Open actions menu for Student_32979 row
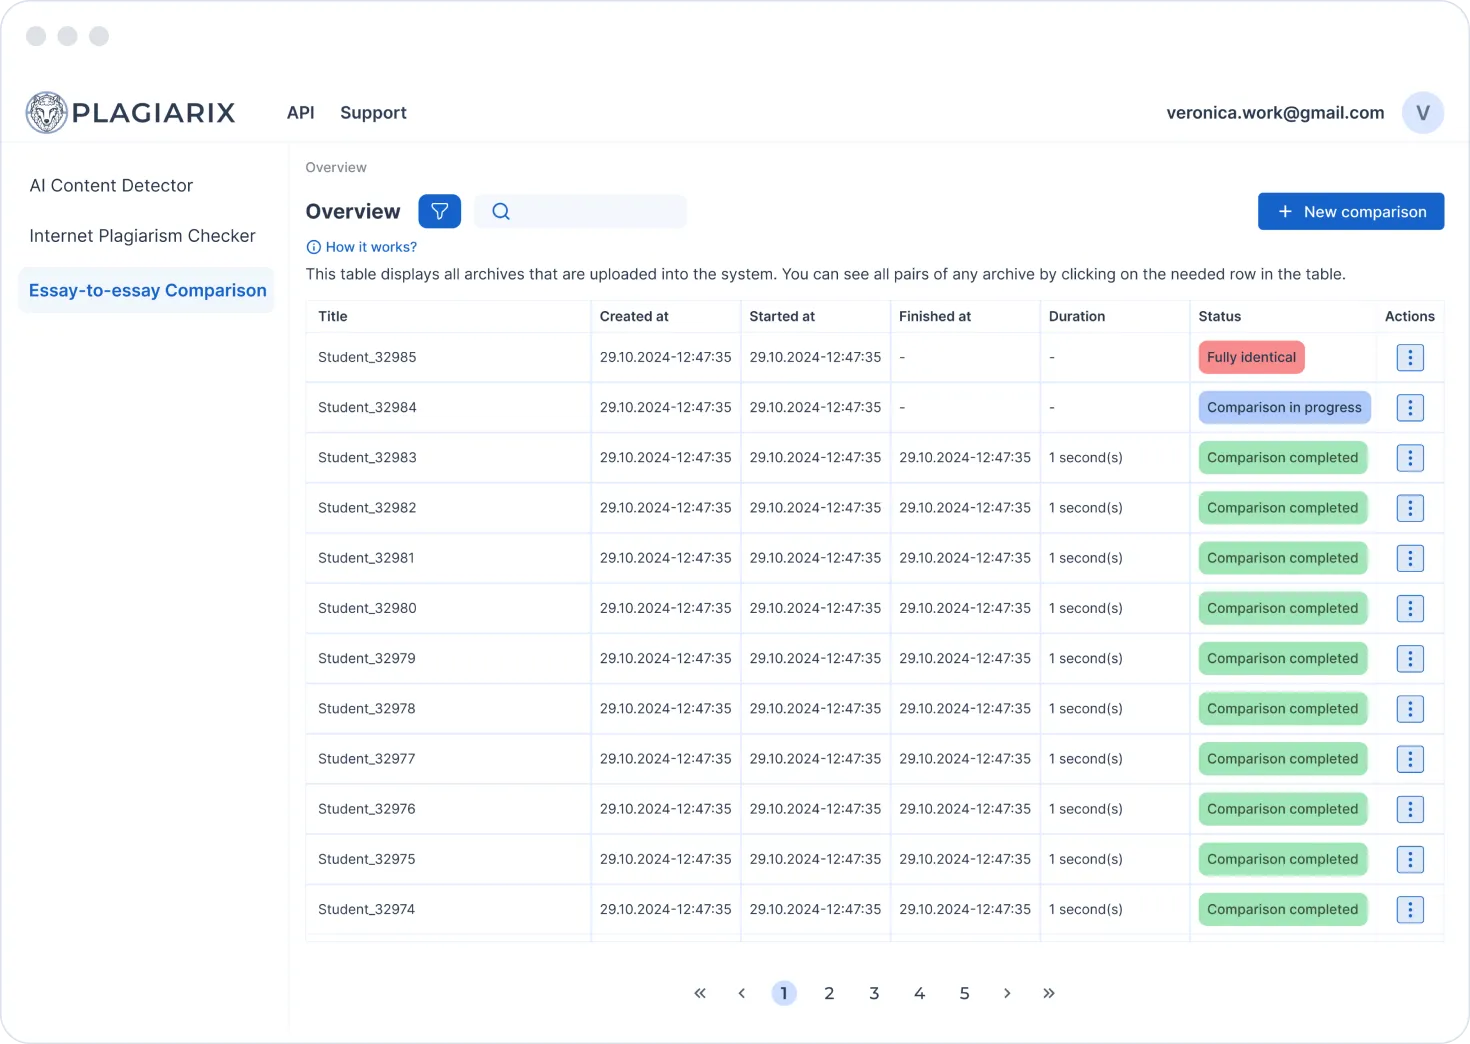Screen dimensions: 1470x1044 (x=1410, y=658)
